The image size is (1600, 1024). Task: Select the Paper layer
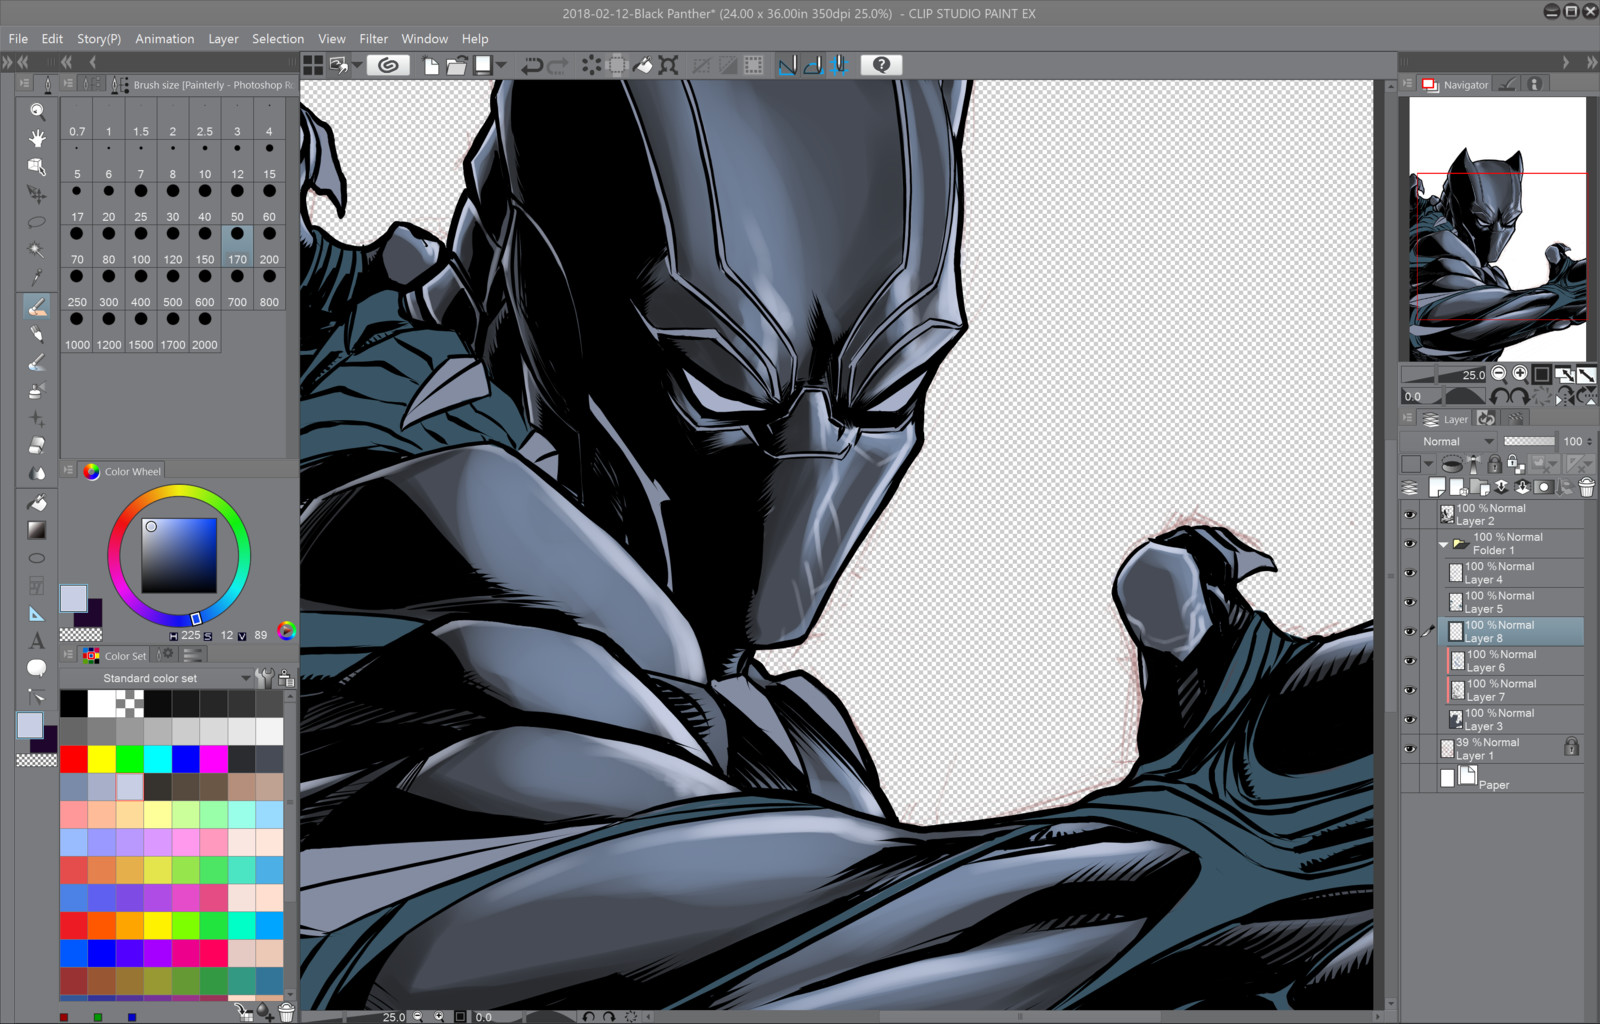[1511, 779]
